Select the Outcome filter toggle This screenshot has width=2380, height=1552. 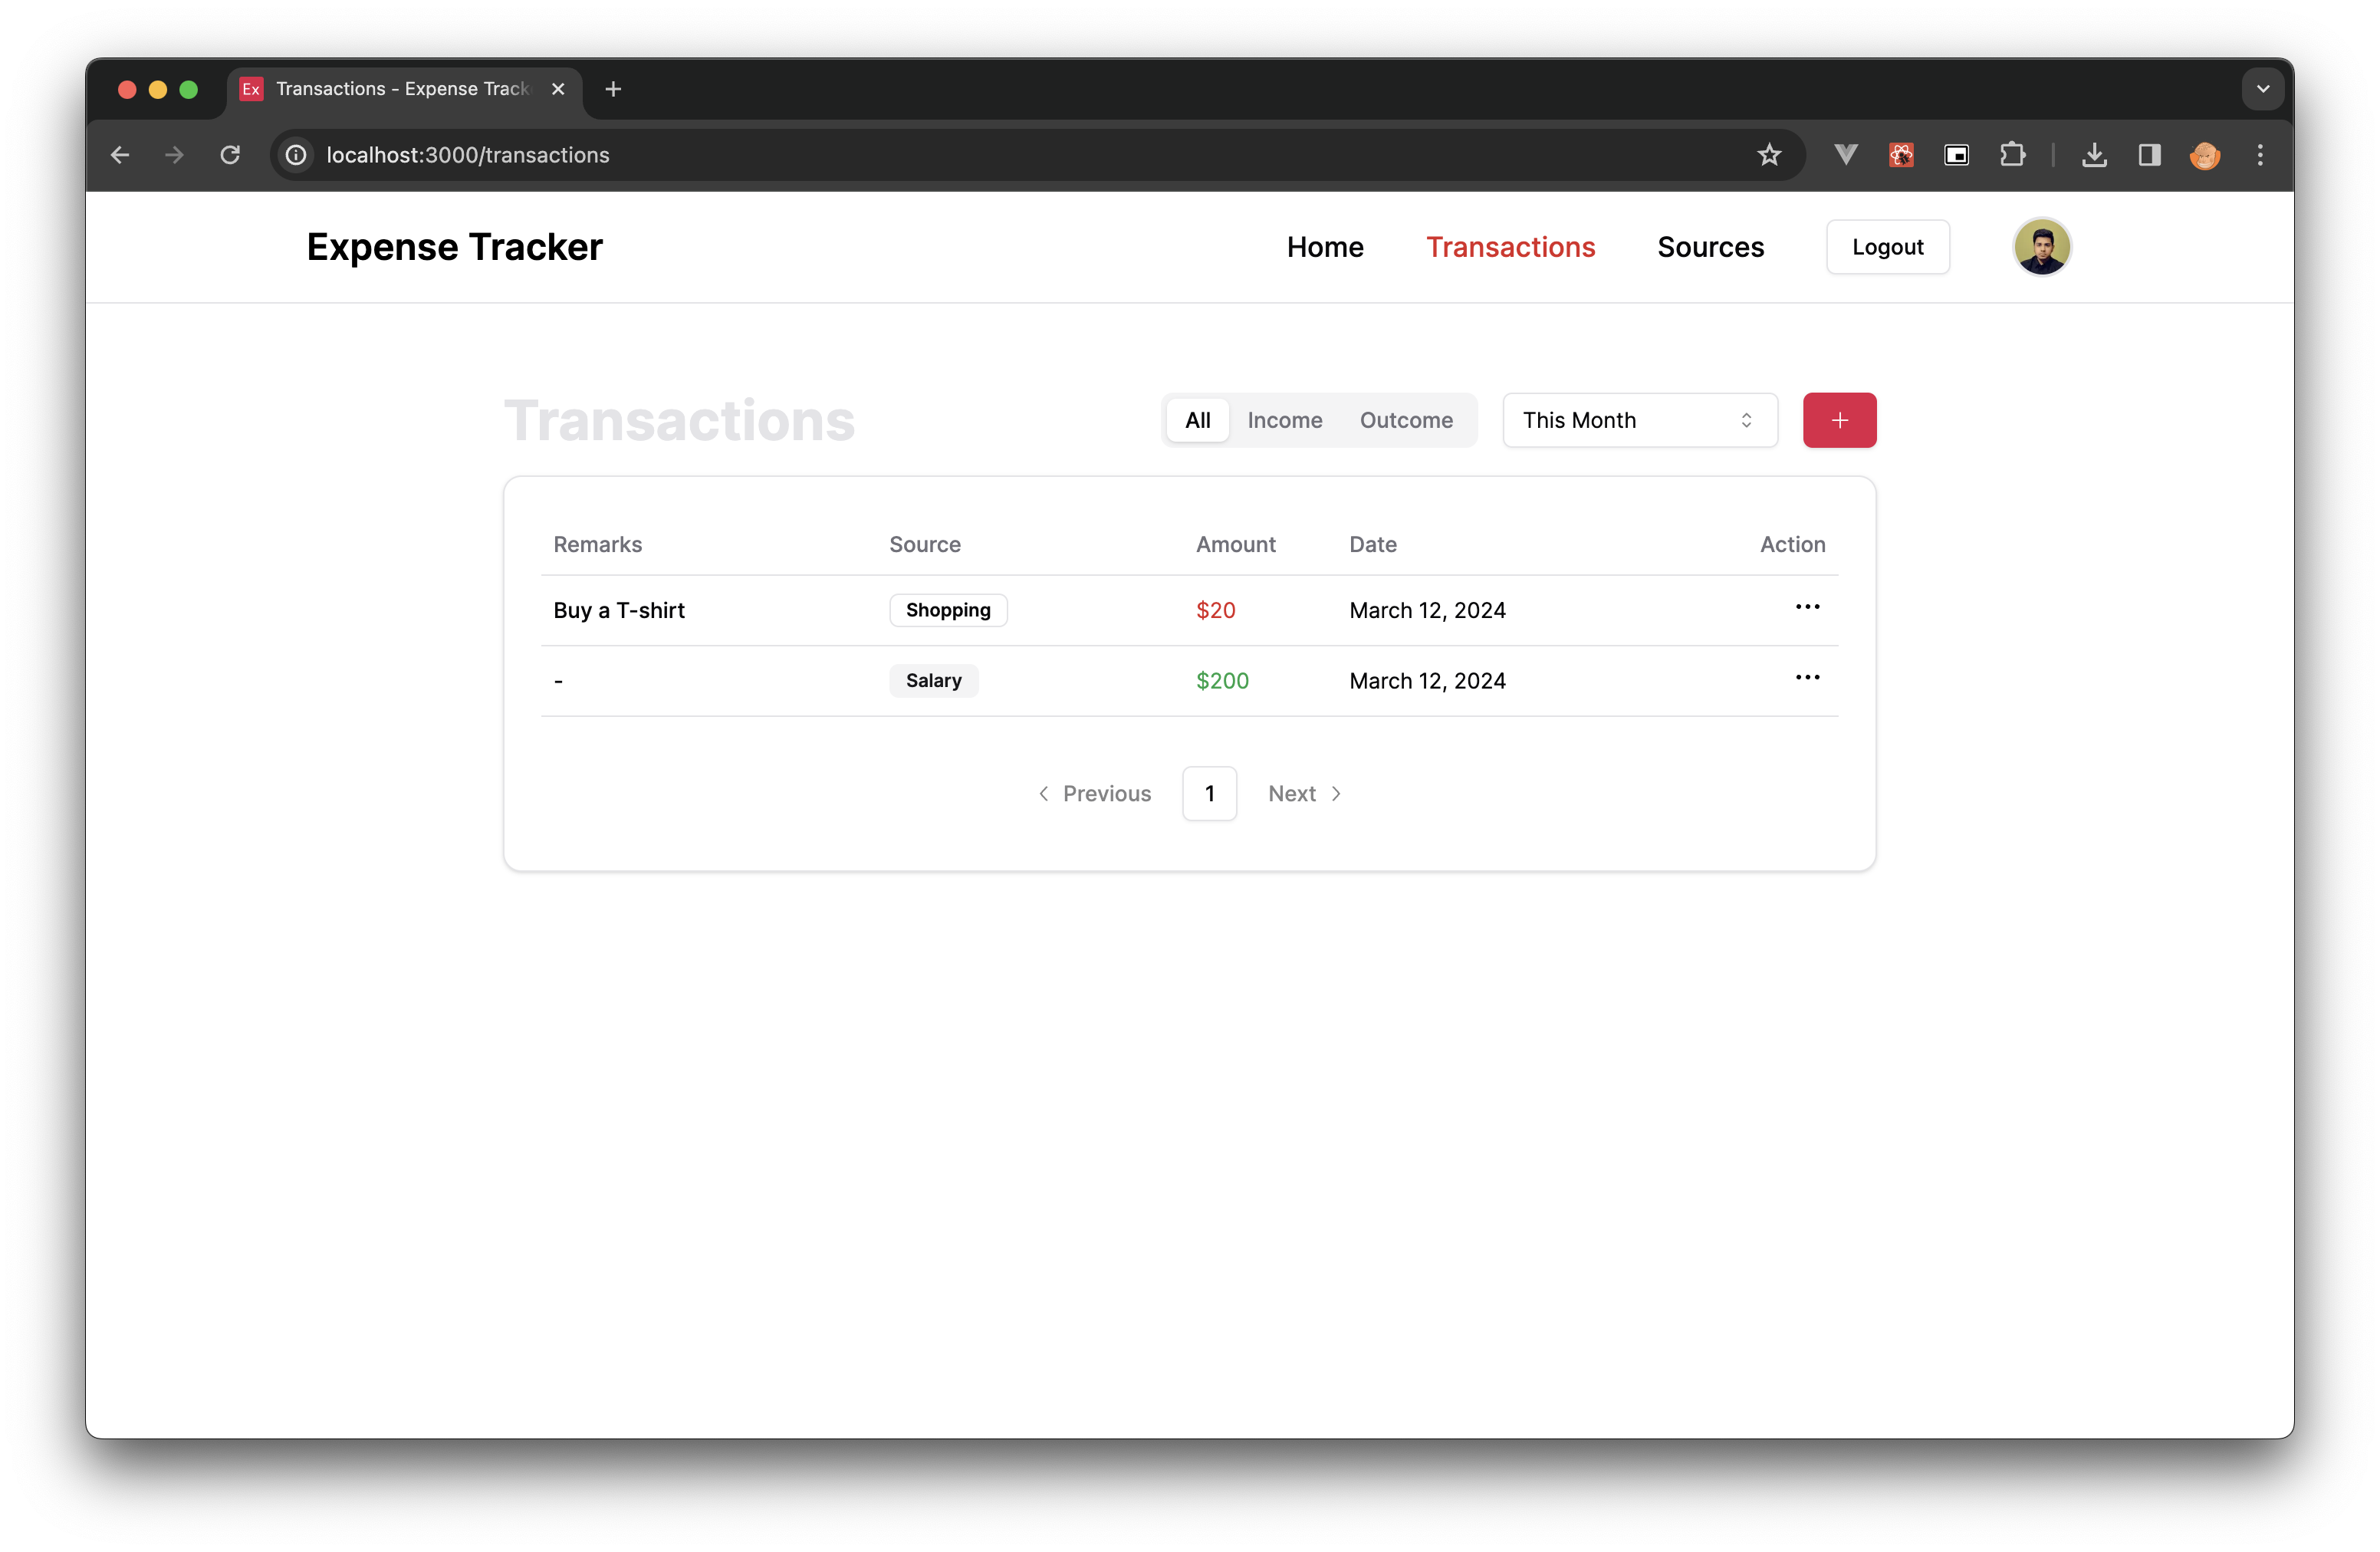tap(1405, 418)
